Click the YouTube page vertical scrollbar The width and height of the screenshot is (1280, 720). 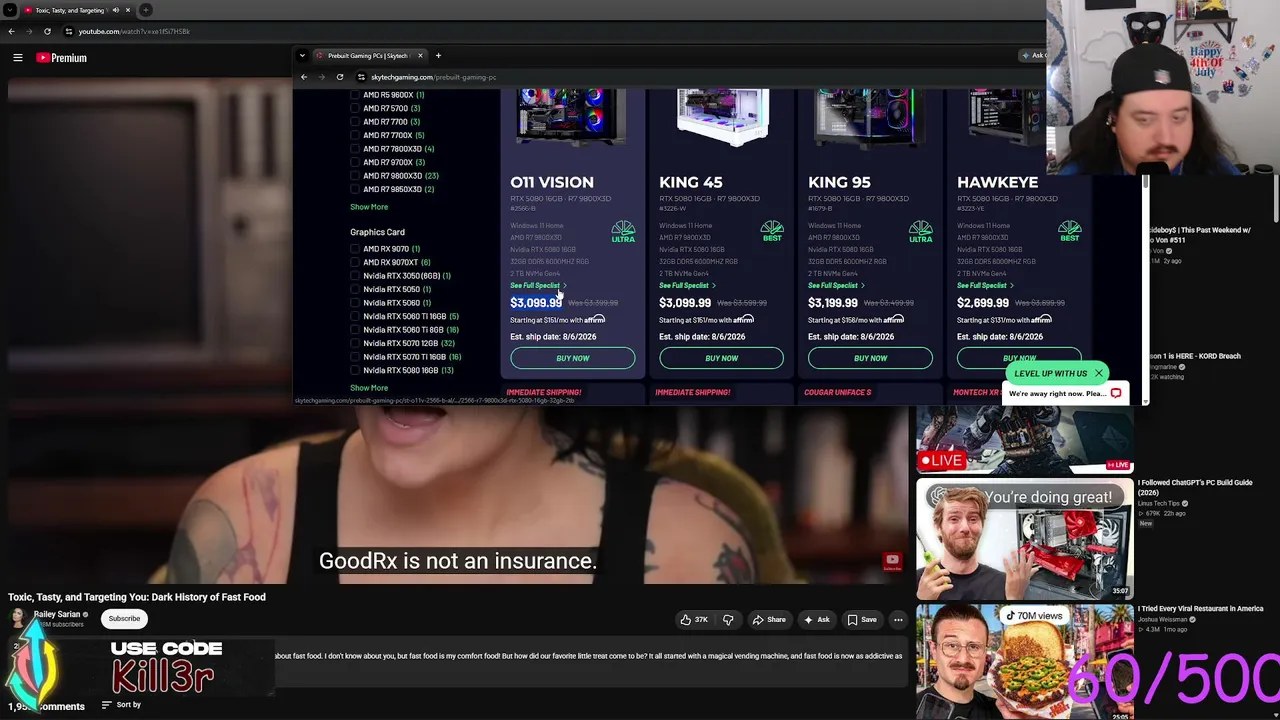click(x=1276, y=200)
